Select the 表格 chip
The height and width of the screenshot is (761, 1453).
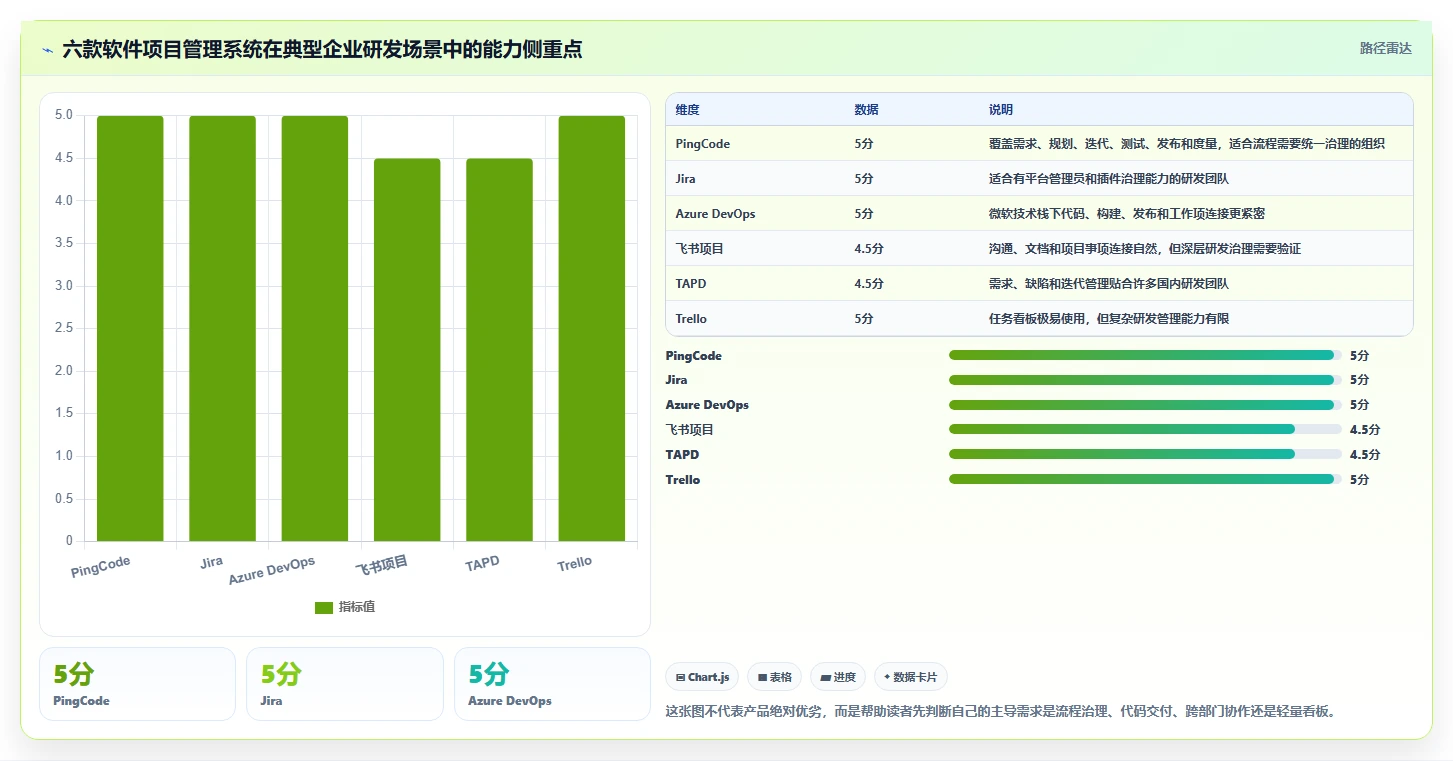coord(774,677)
